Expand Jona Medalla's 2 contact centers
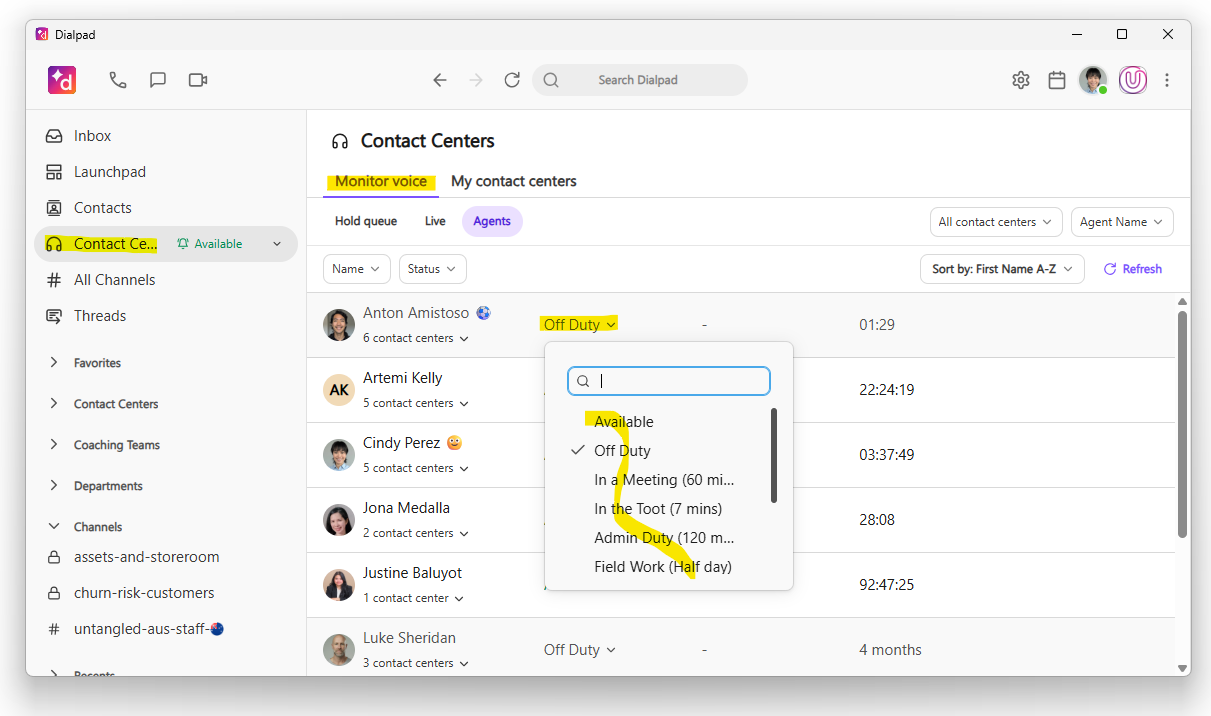Screen dimensions: 1211x716 click(416, 533)
